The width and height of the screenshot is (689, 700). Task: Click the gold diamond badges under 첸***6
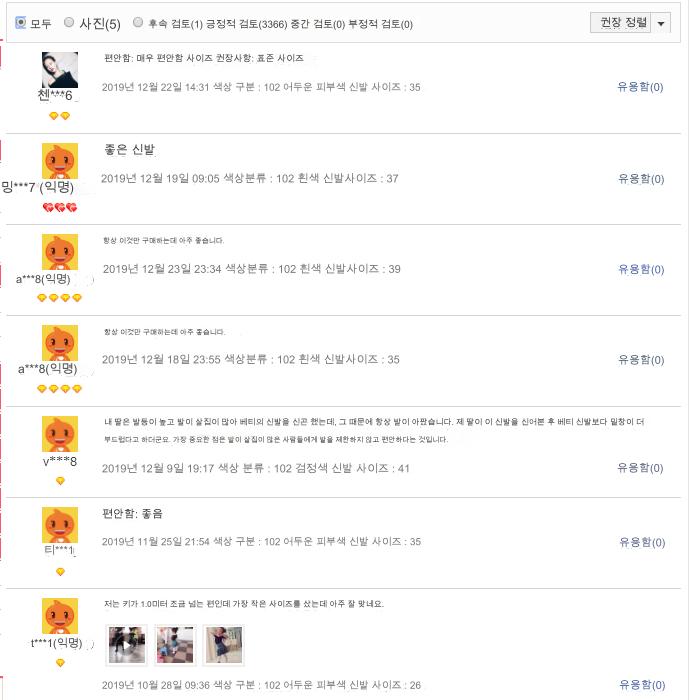coord(59,116)
